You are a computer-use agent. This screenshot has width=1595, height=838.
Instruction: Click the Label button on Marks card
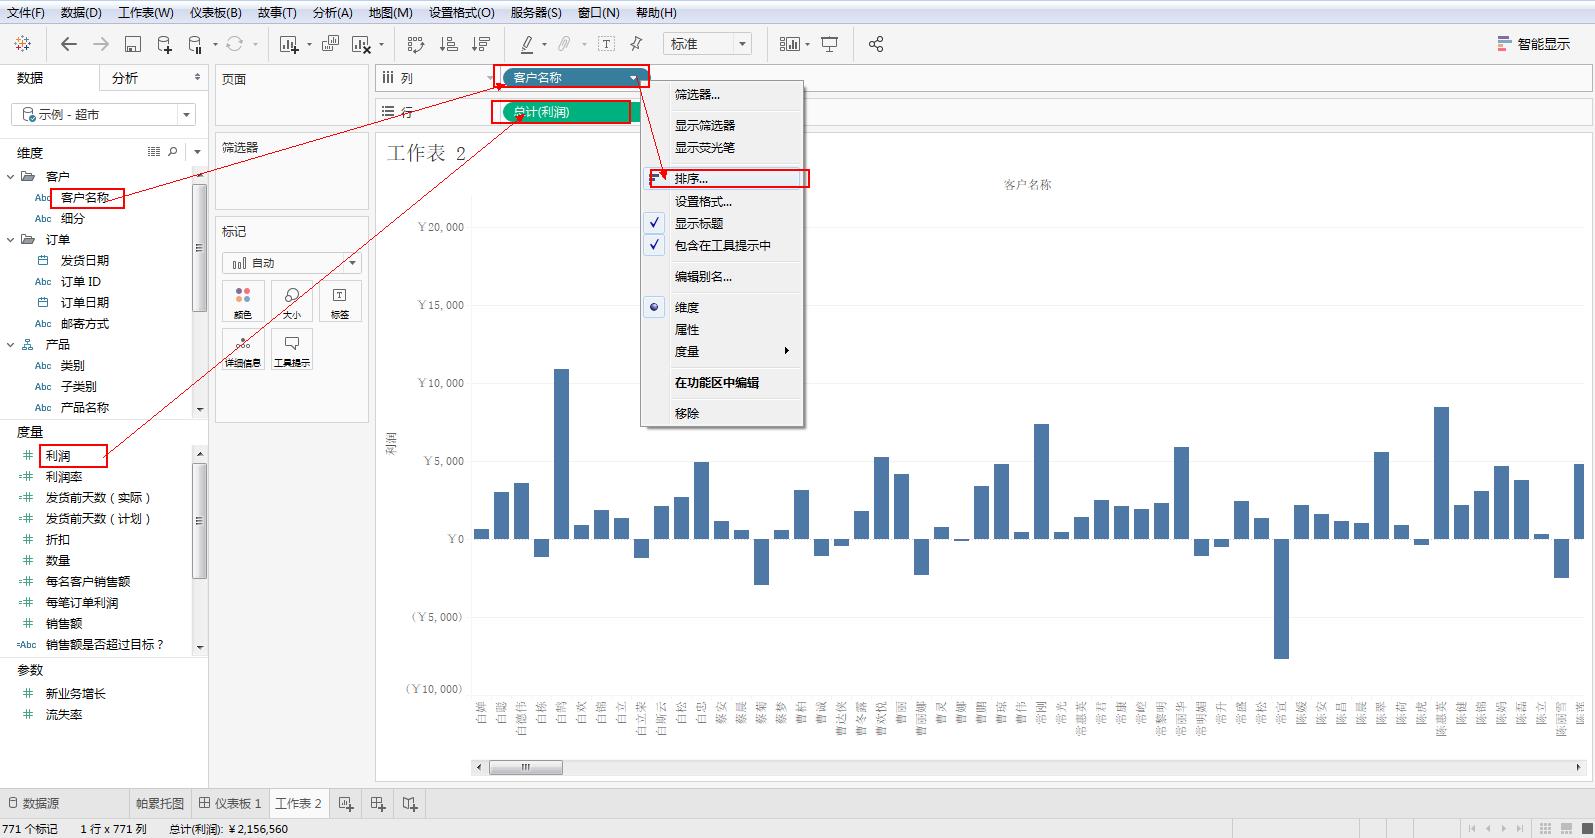(x=340, y=301)
